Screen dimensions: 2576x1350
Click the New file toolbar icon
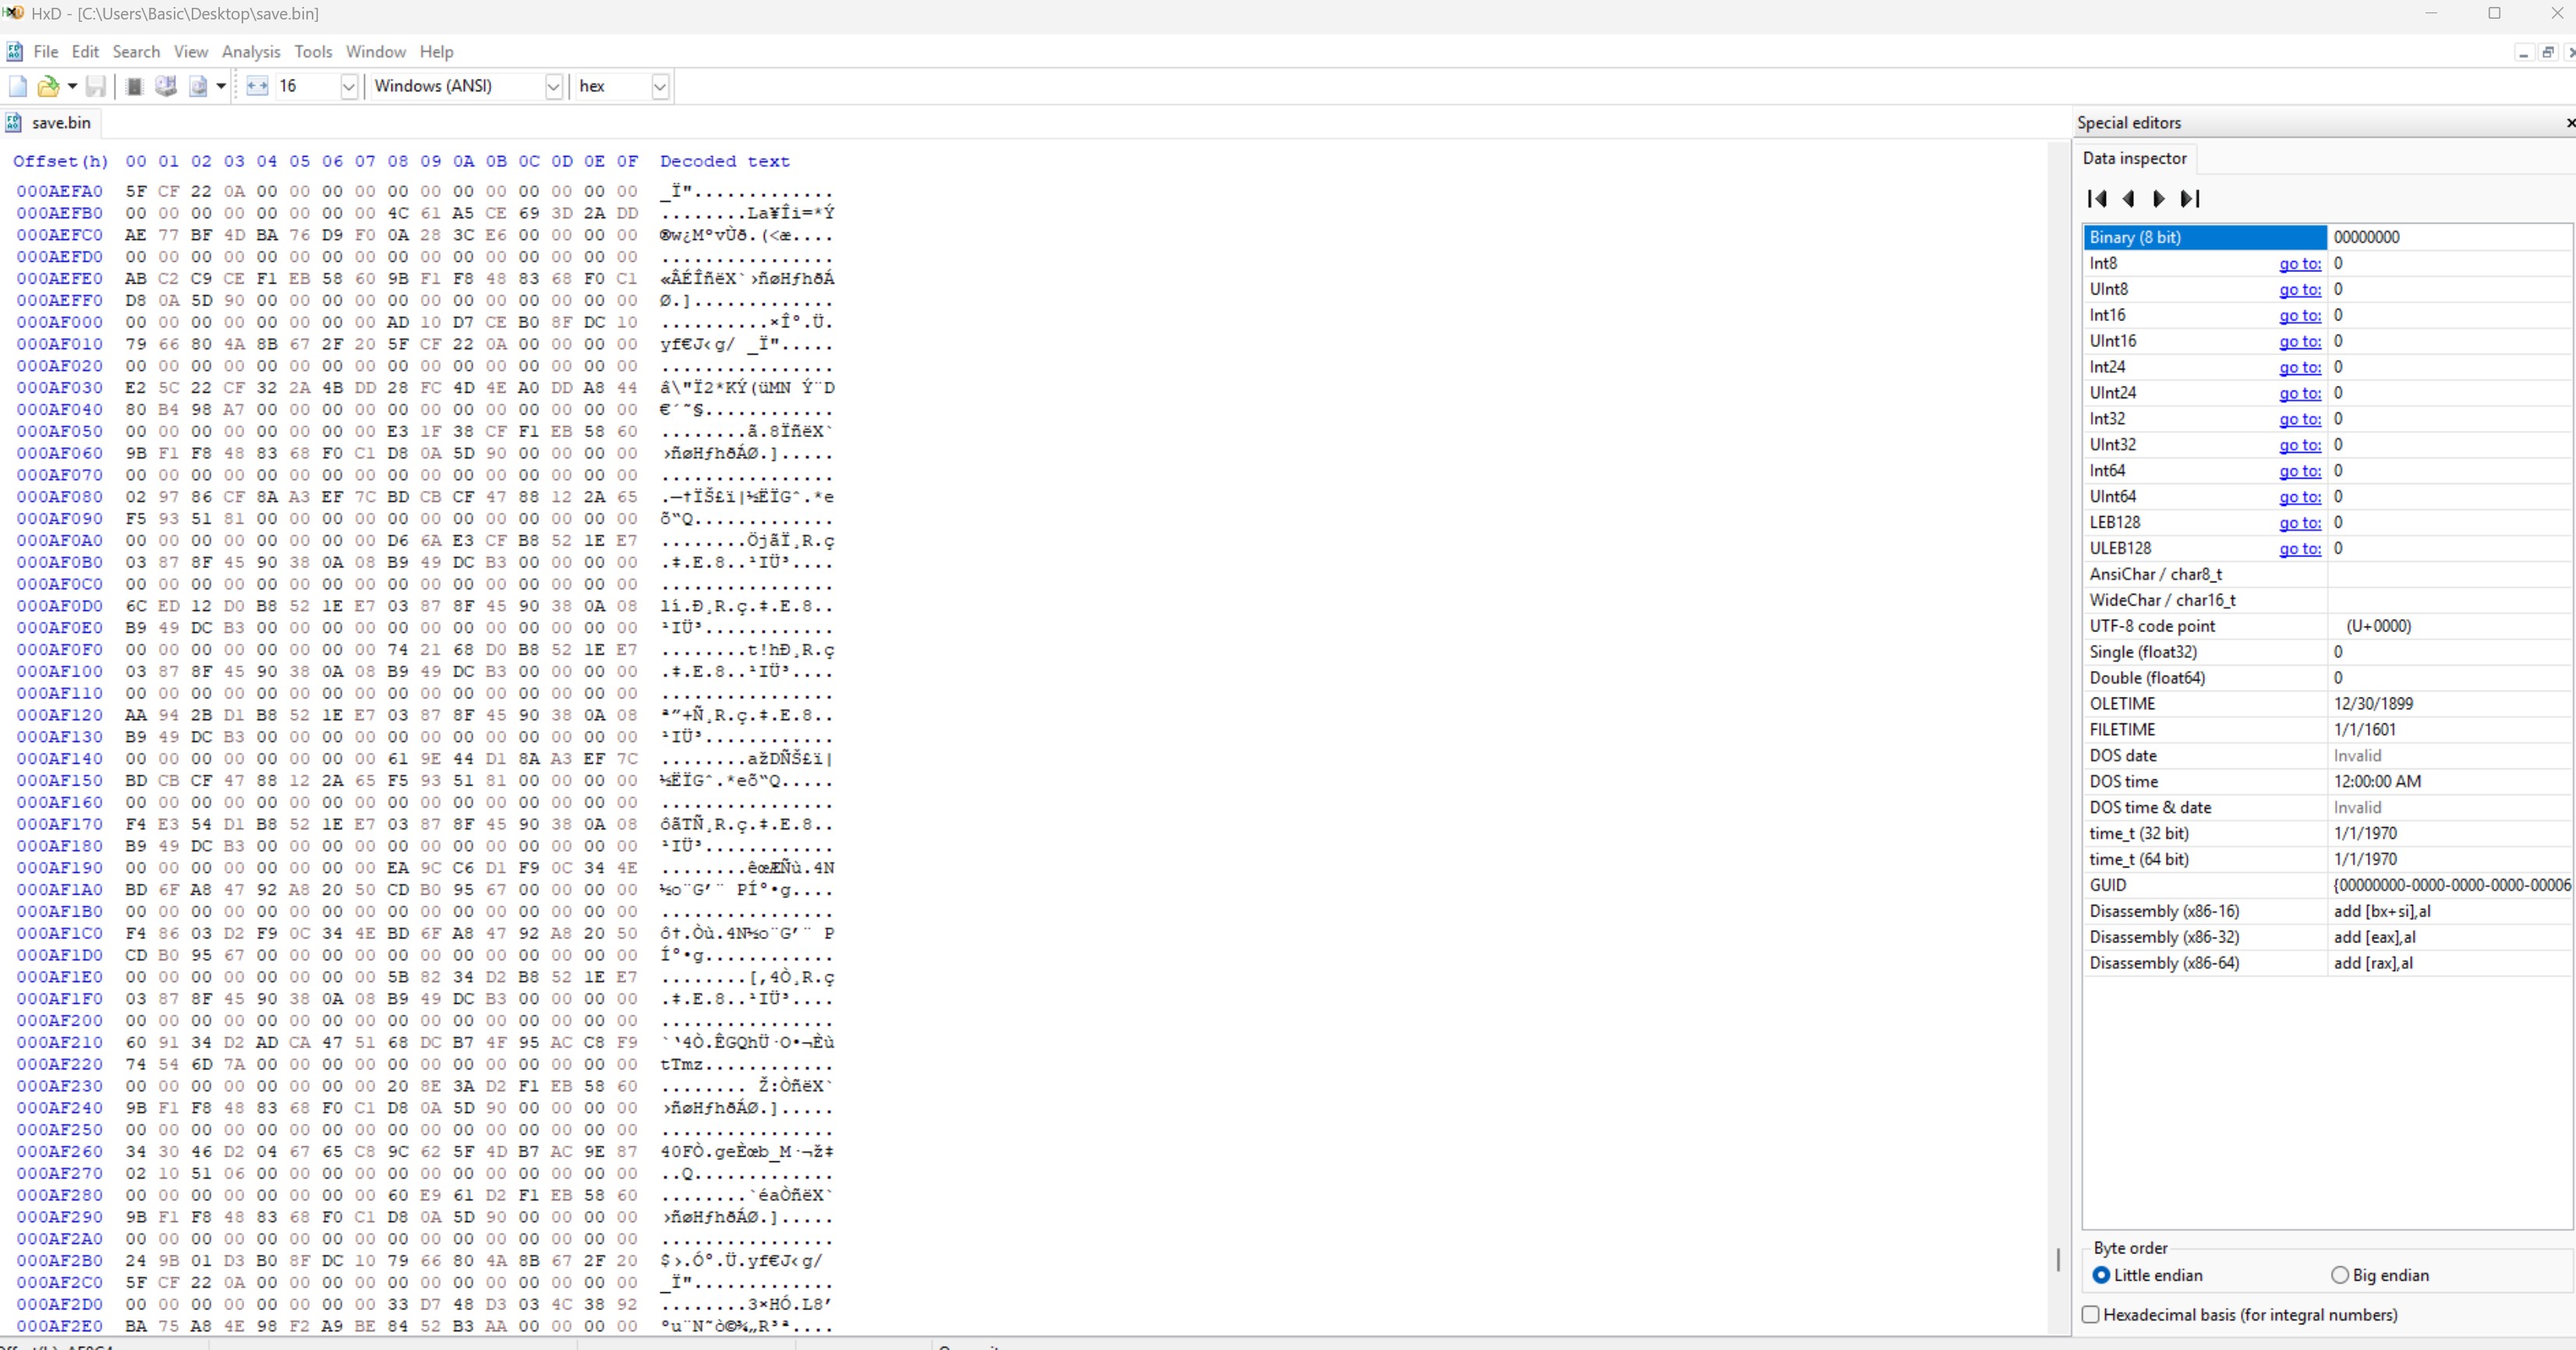pyautogui.click(x=17, y=86)
